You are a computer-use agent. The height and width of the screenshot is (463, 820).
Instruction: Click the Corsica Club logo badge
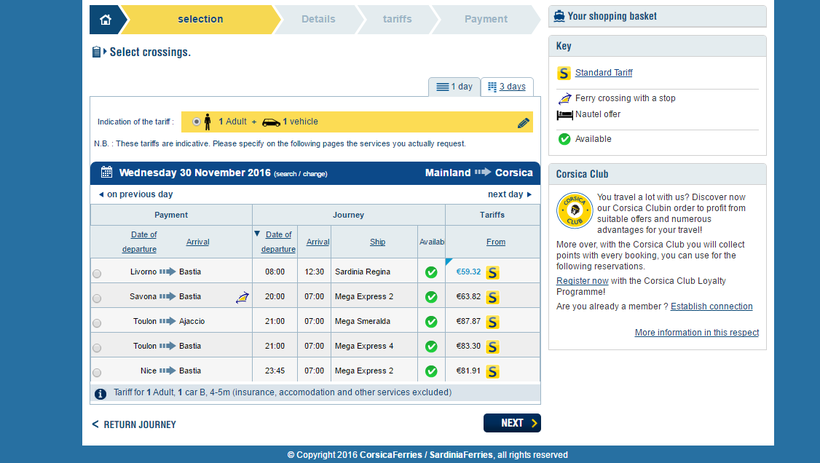coord(574,209)
